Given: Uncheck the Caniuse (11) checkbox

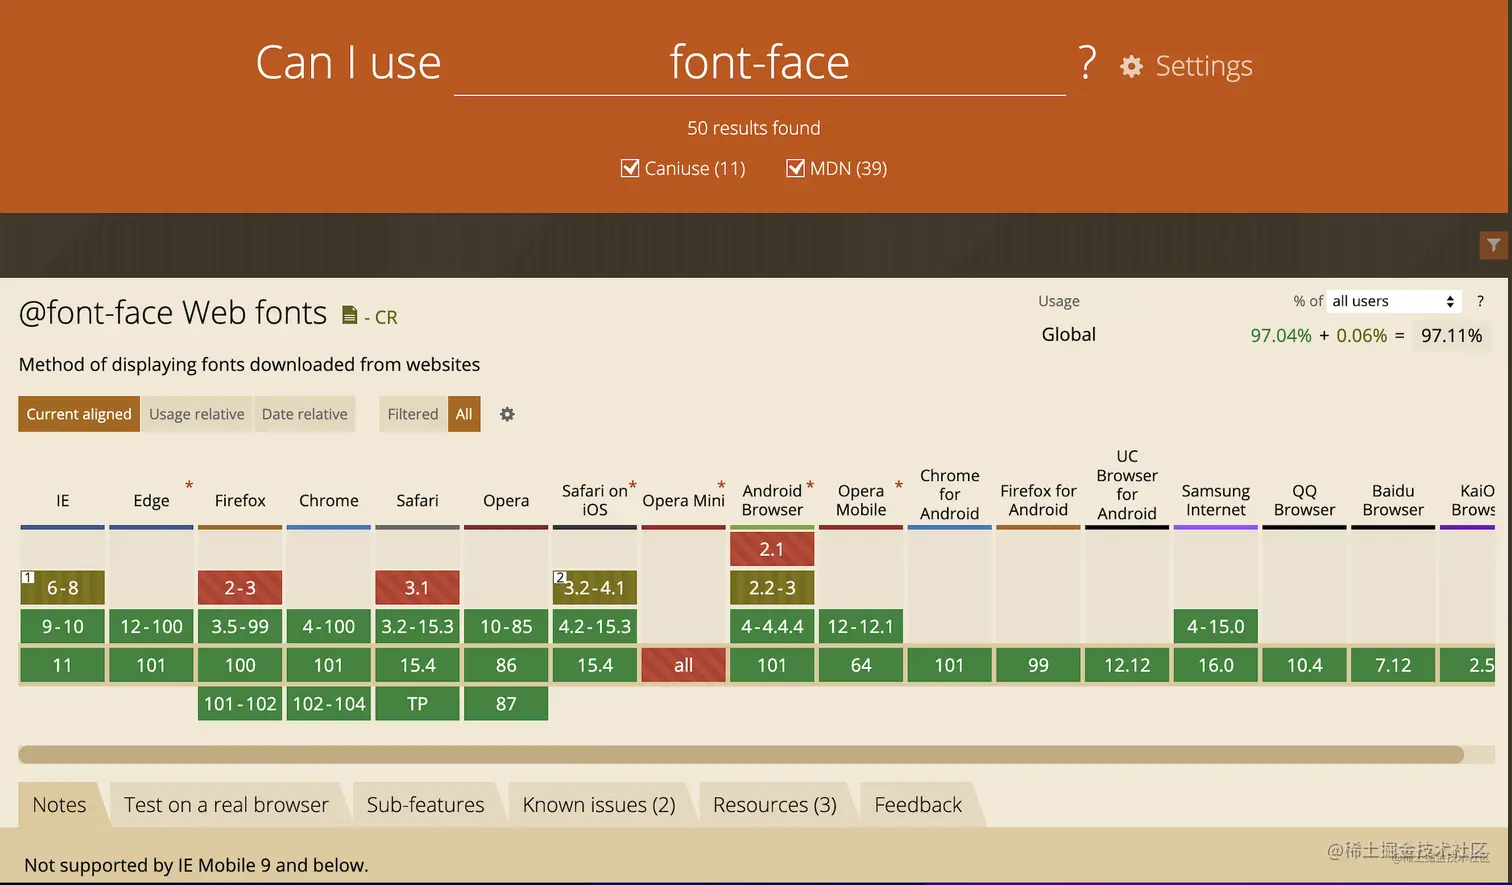Looking at the screenshot, I should tap(630, 168).
